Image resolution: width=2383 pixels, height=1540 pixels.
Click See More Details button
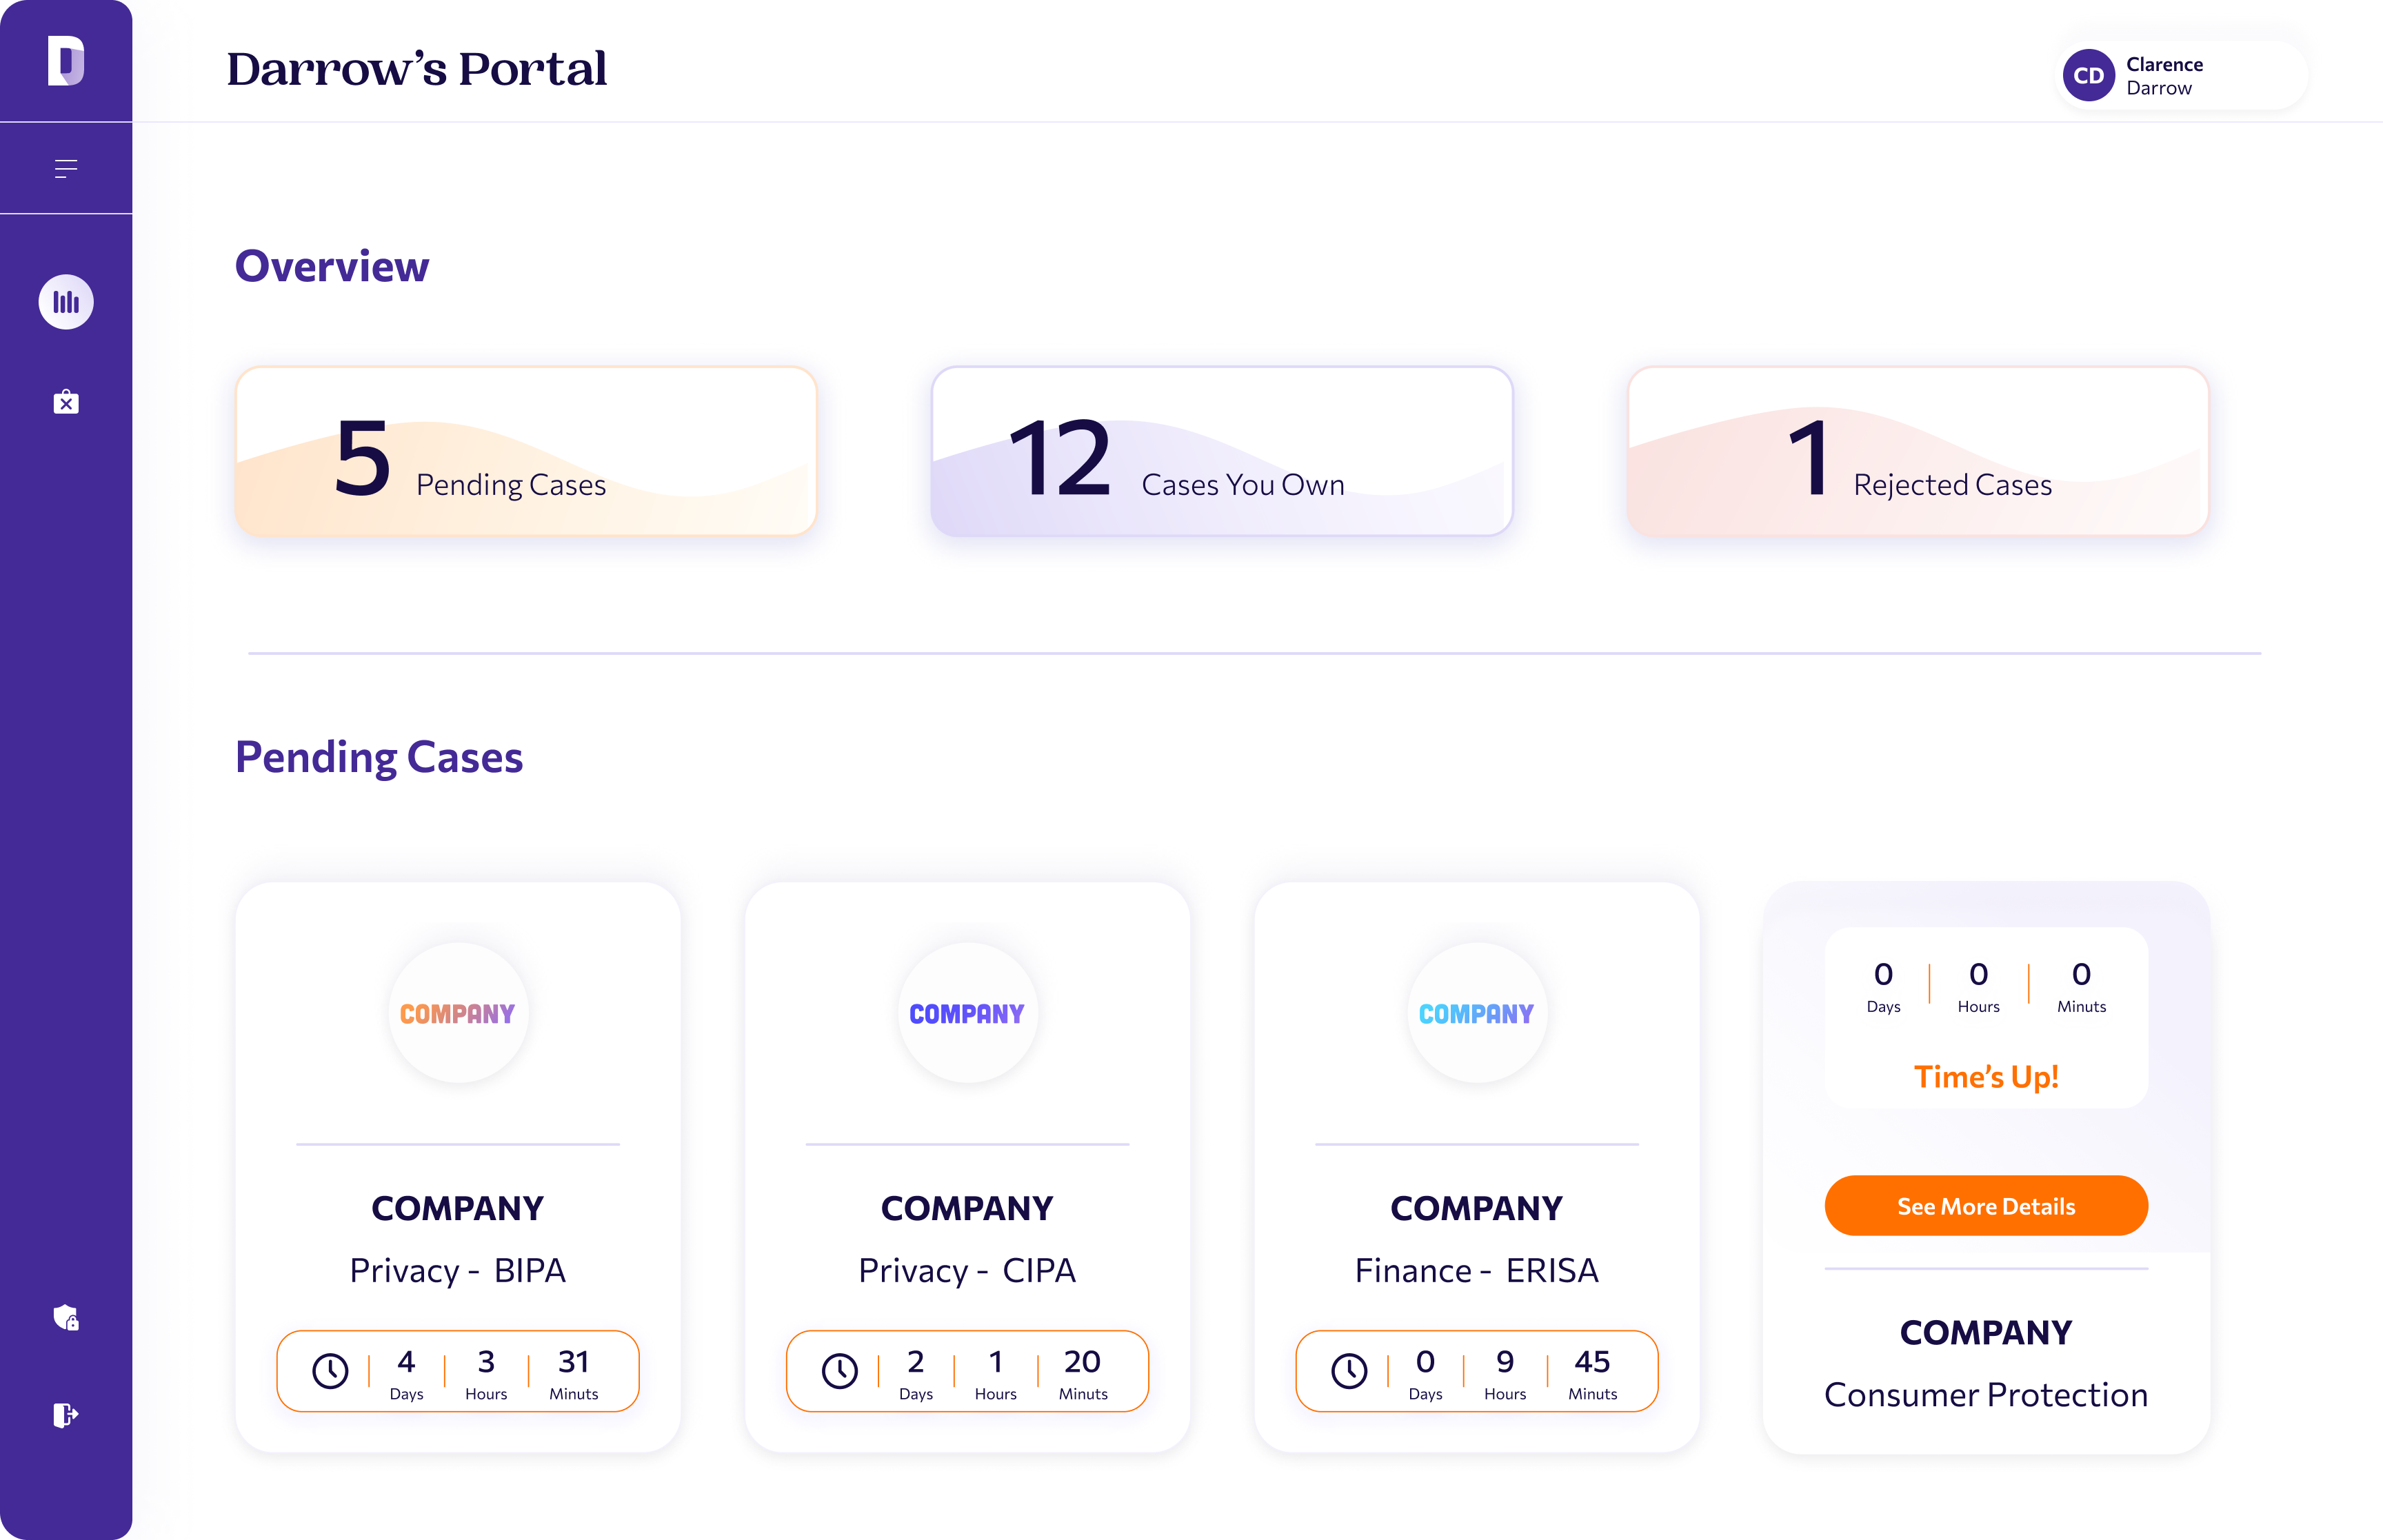pyautogui.click(x=1985, y=1206)
